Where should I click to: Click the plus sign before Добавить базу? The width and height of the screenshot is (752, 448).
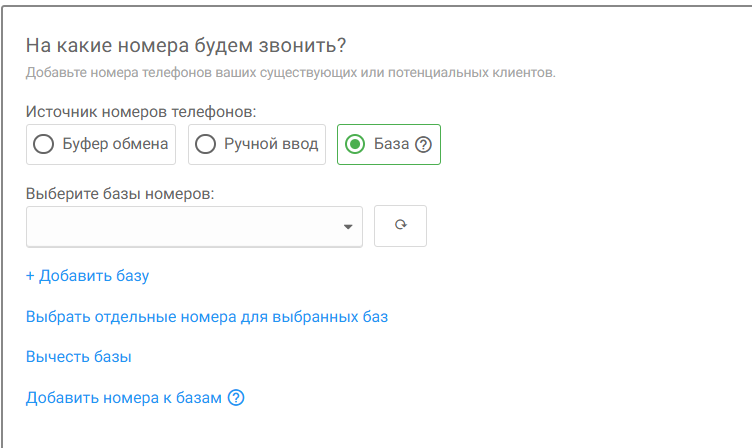31,276
